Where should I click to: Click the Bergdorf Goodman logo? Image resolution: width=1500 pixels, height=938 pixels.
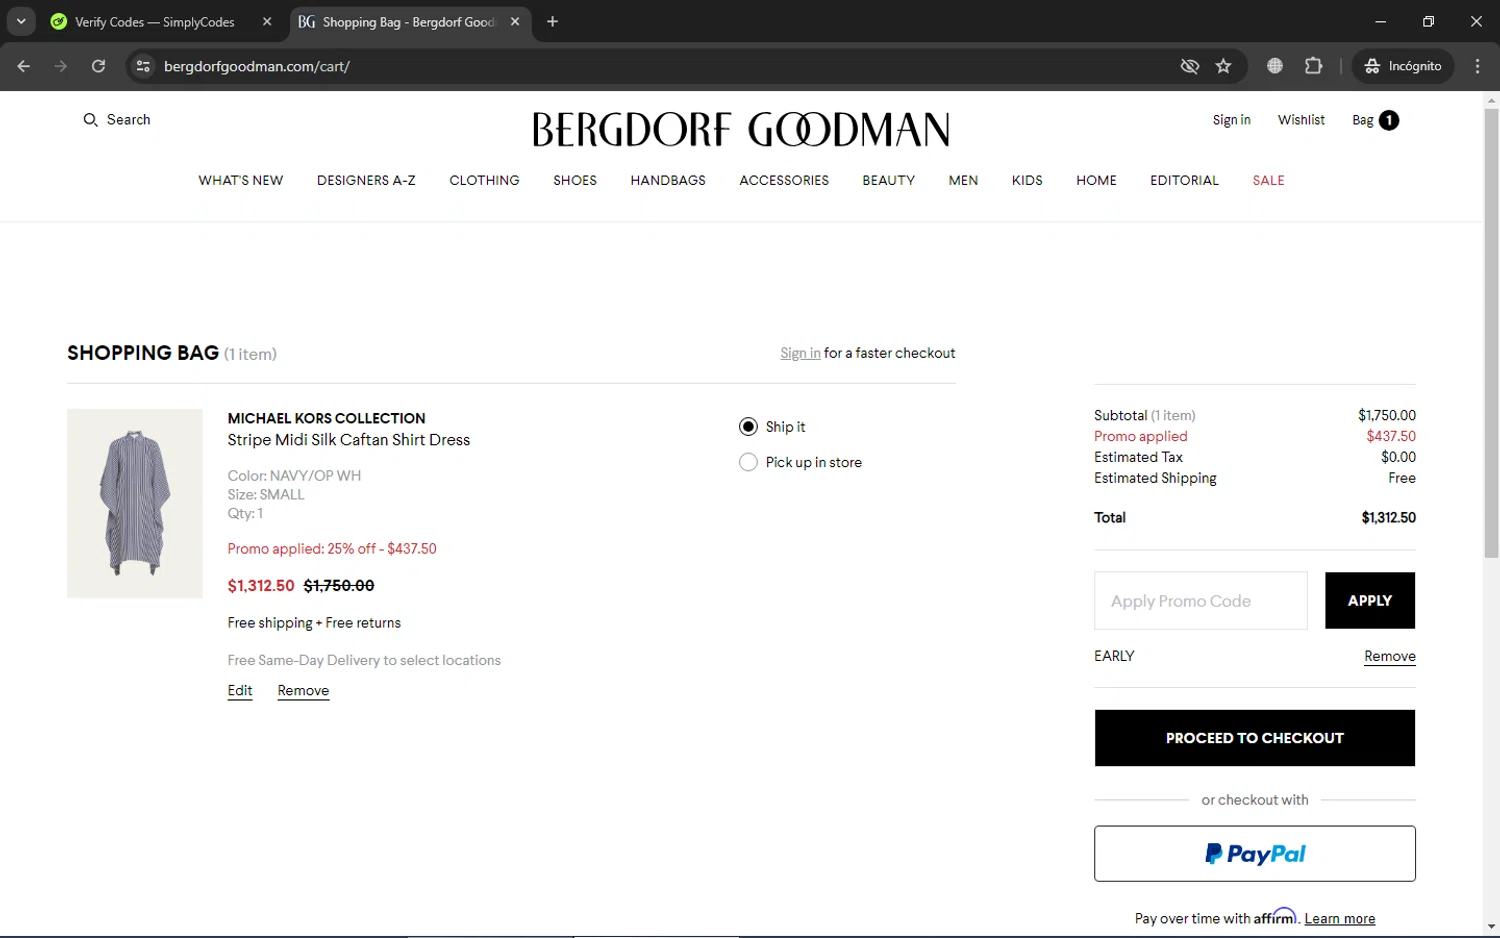pyautogui.click(x=741, y=129)
